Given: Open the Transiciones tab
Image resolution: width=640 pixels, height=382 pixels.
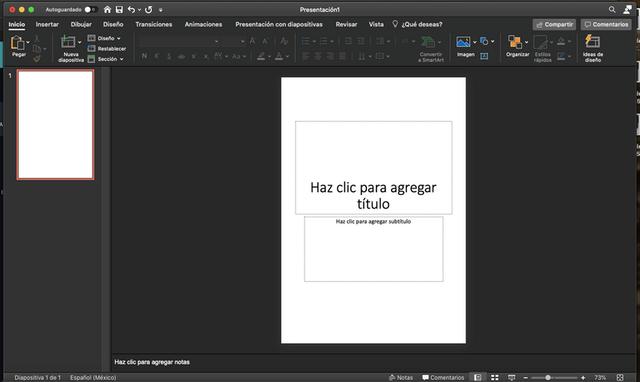Looking at the screenshot, I should [x=153, y=24].
